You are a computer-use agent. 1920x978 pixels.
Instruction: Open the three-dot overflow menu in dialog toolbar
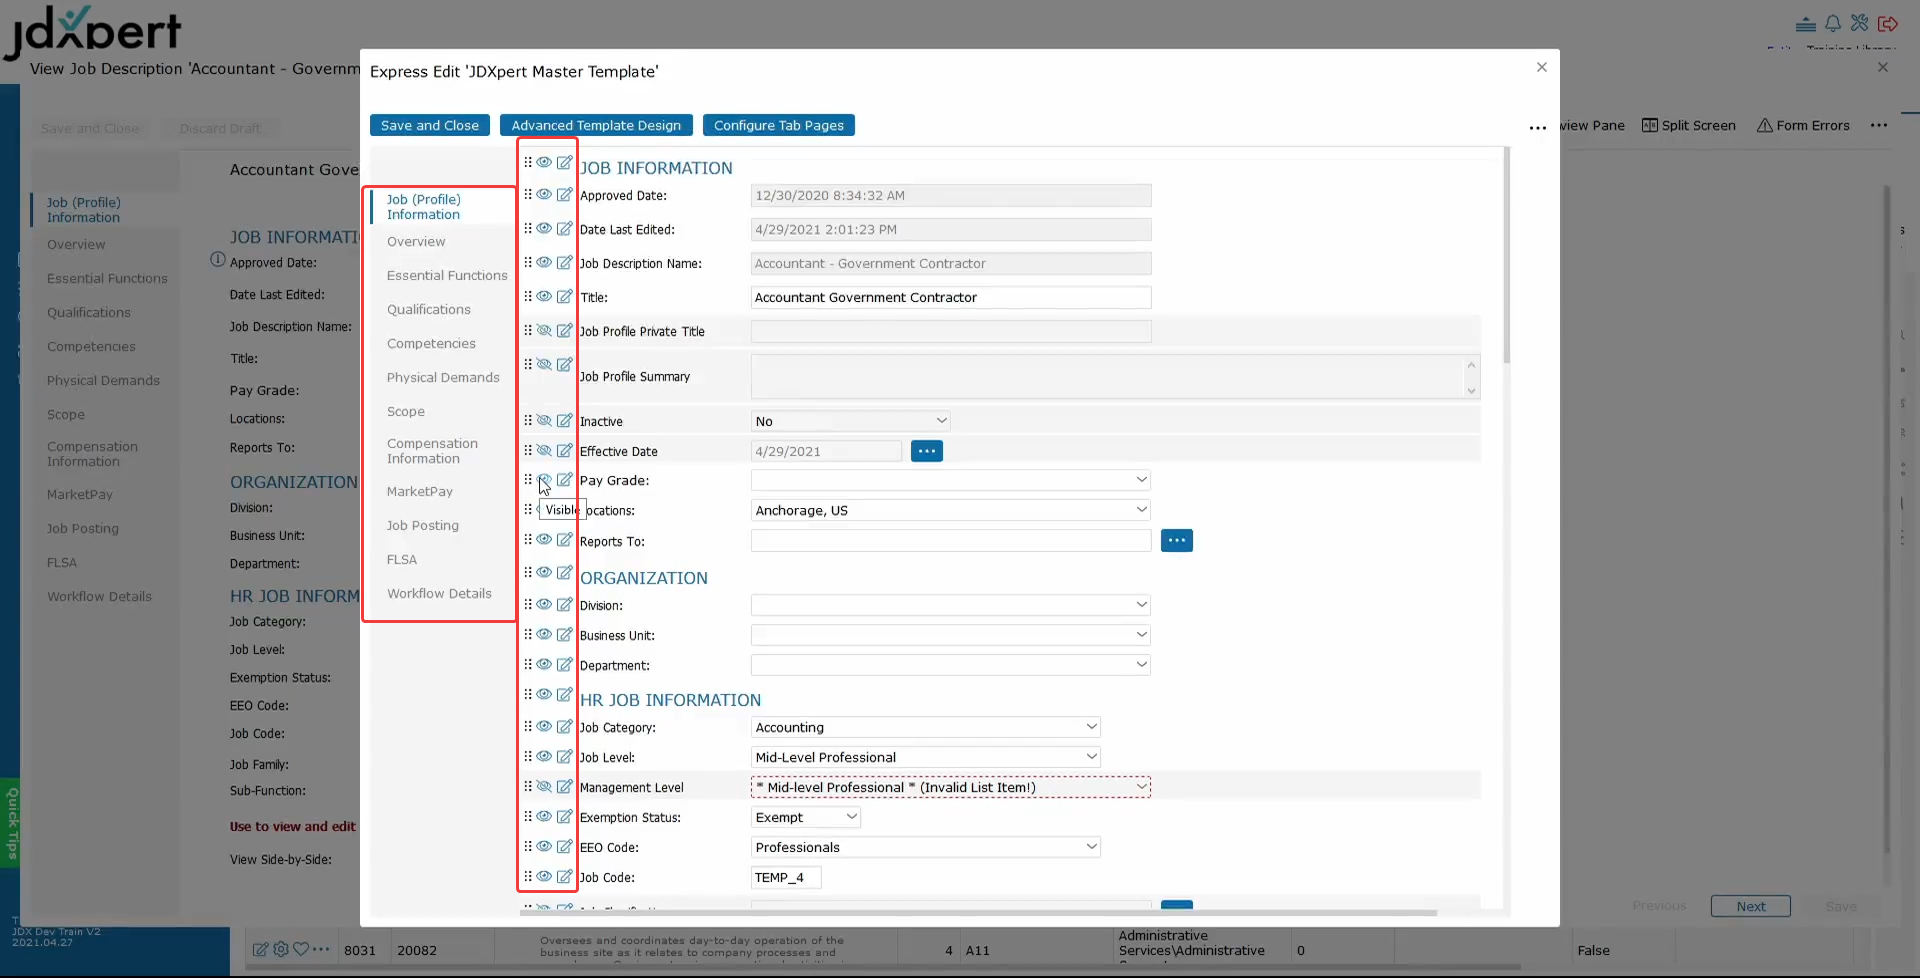(x=1537, y=127)
